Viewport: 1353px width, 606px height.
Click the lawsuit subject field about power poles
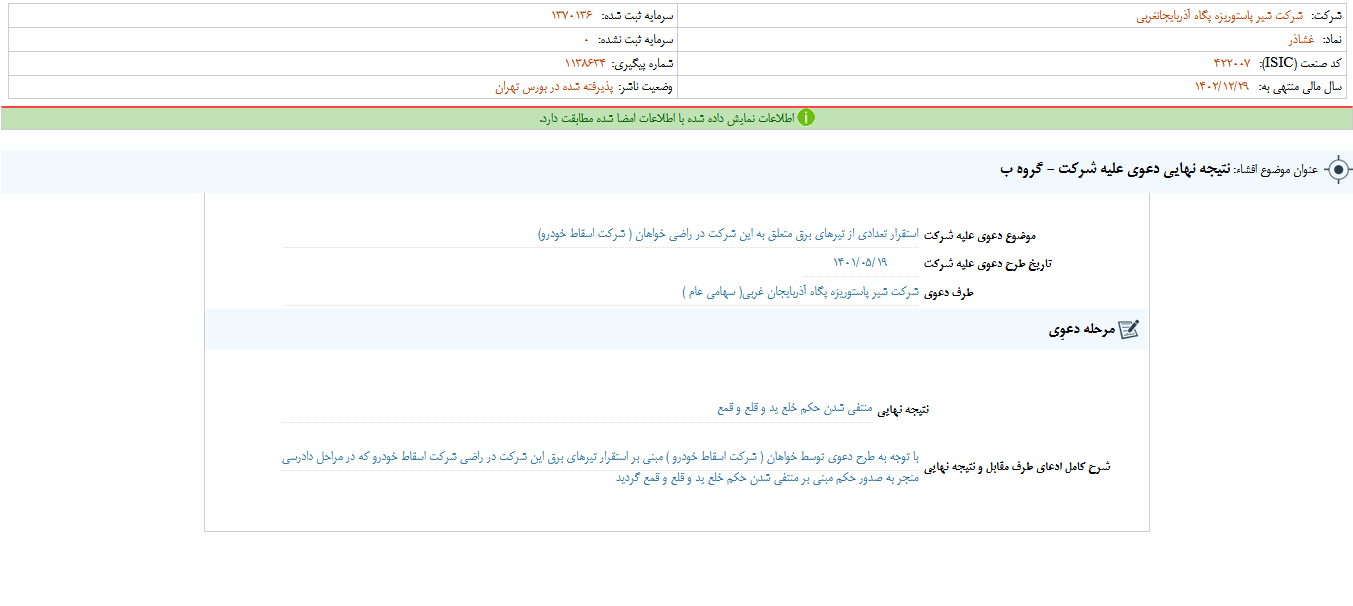(x=728, y=234)
